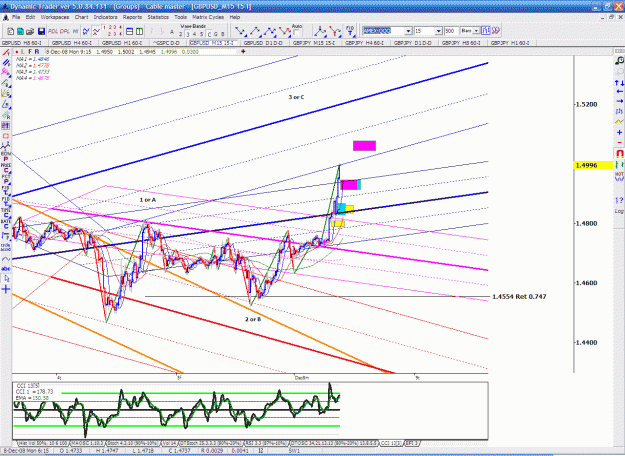This screenshot has width=625, height=456.
Task: Click the tile horizontally window icon
Action: pos(130,31)
